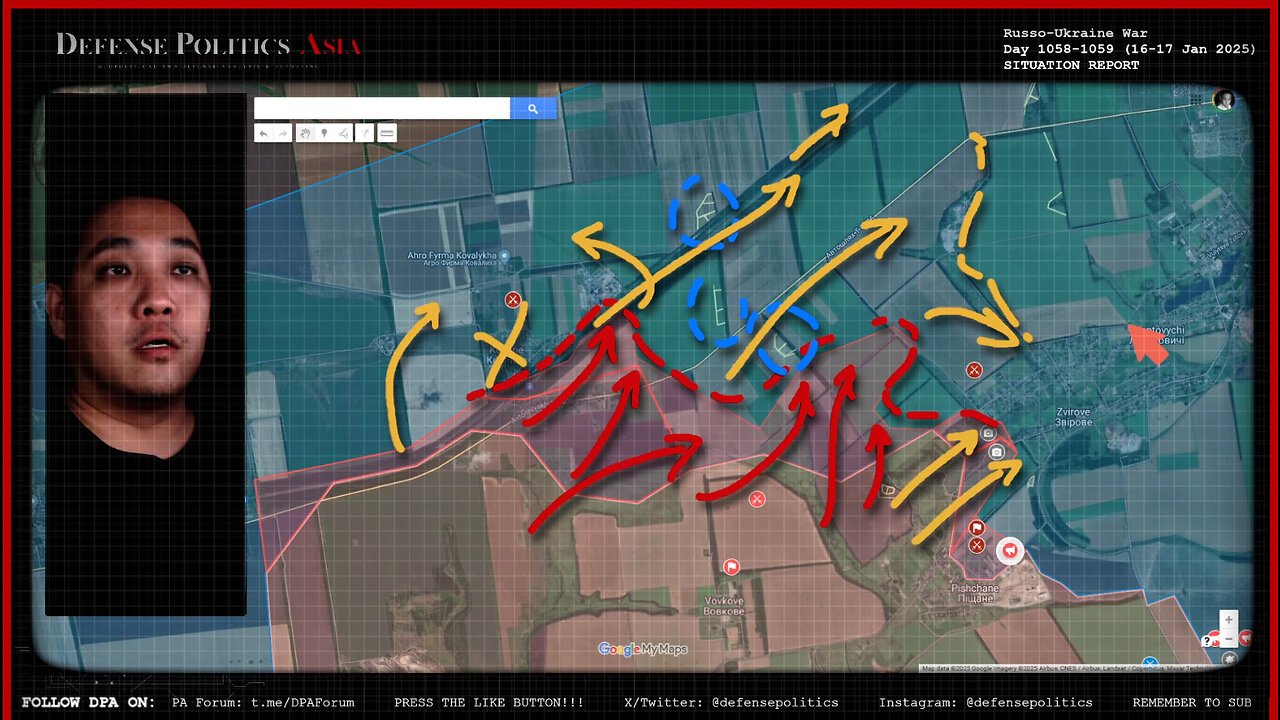Click the Vovkove place label
The image size is (1280, 720).
click(722, 606)
